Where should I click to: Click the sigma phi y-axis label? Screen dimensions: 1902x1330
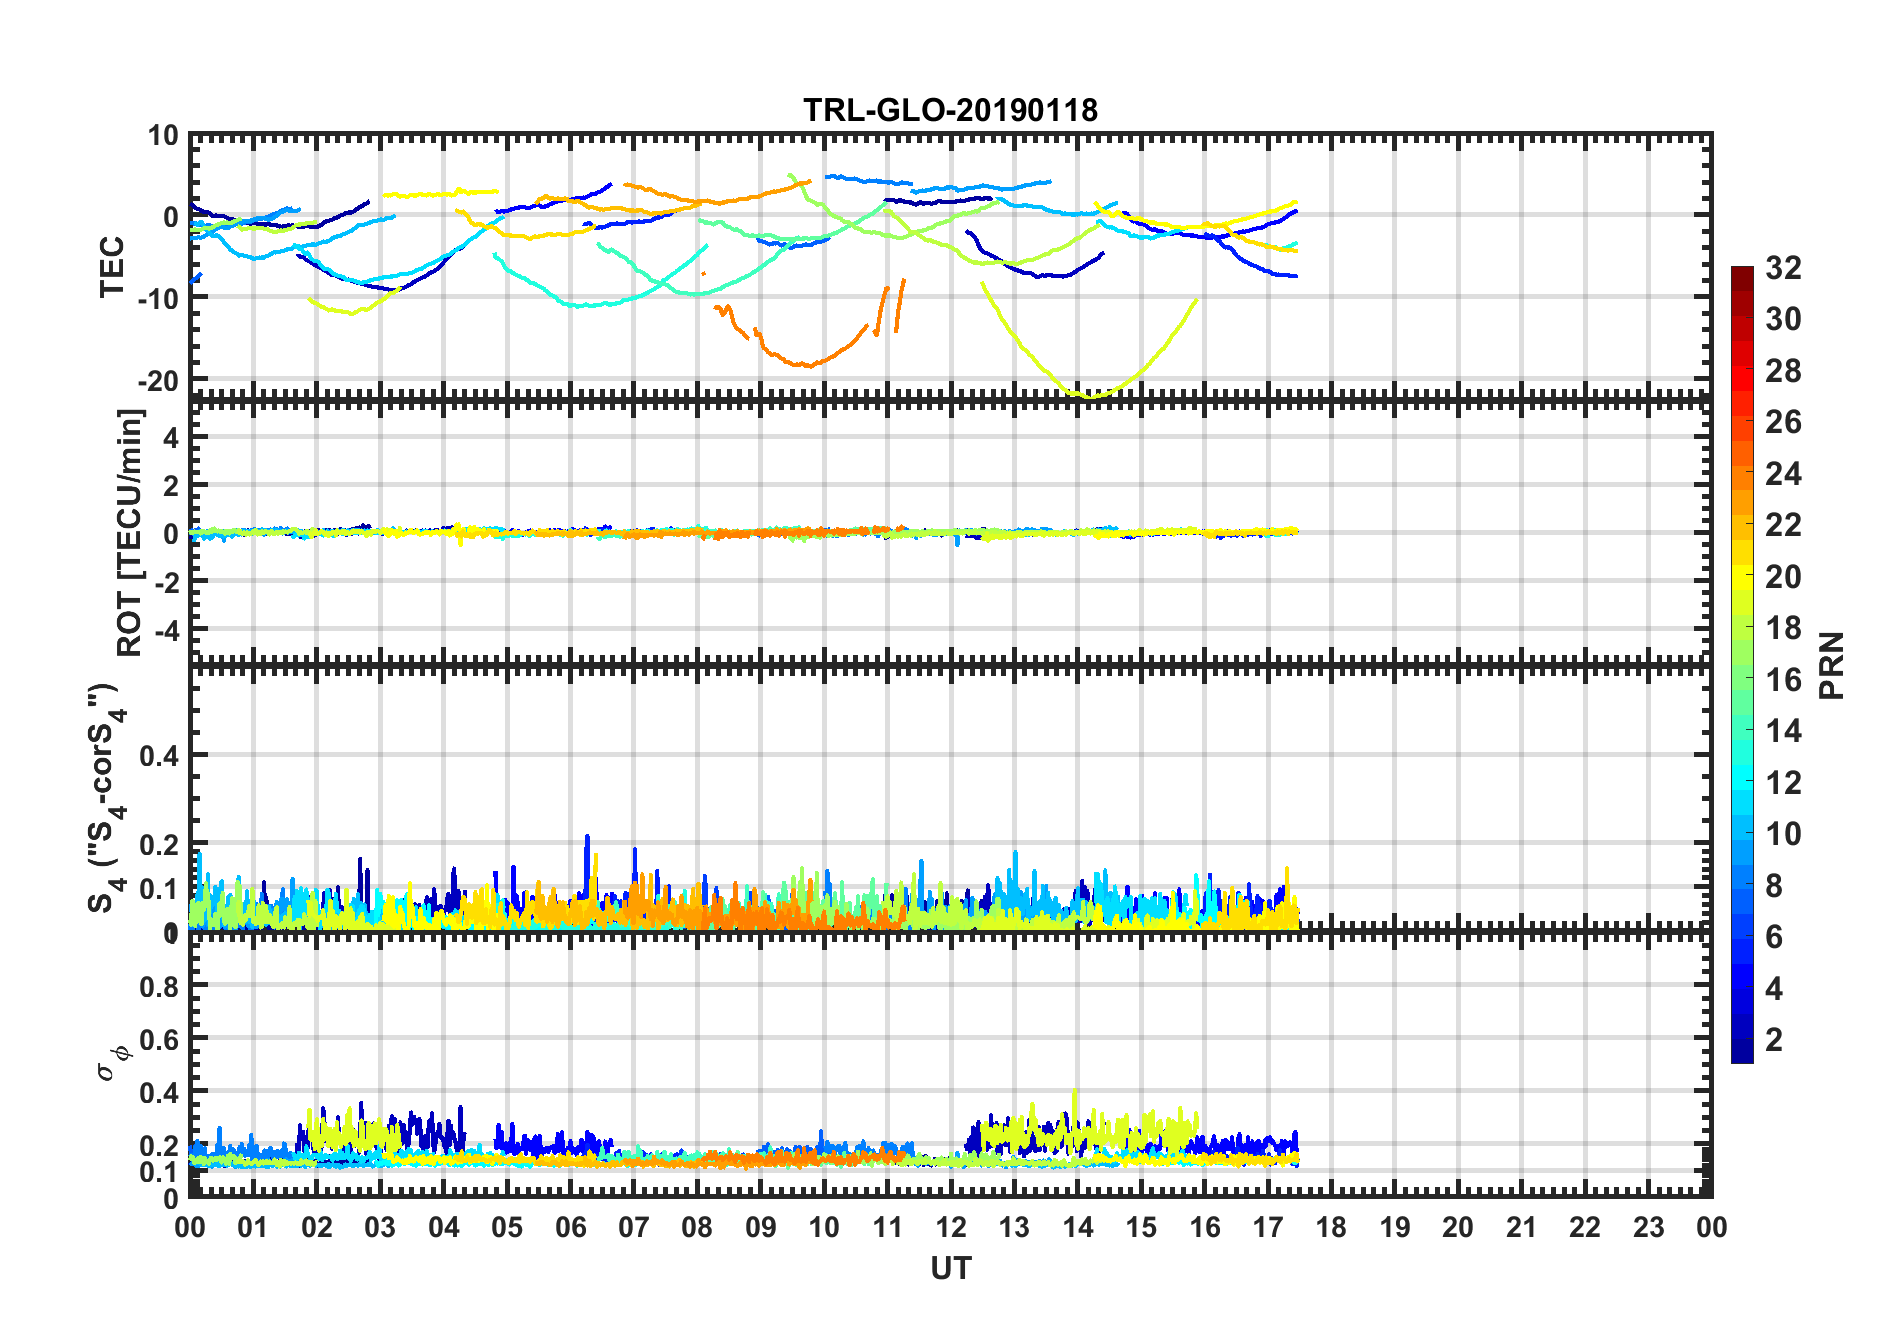pyautogui.click(x=113, y=1063)
